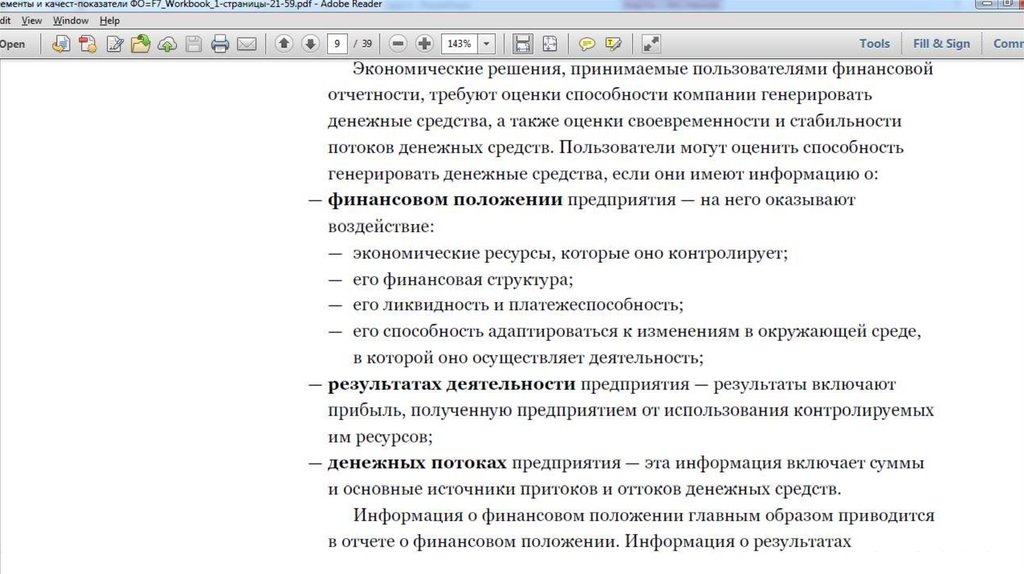This screenshot has height=574, width=1024.
Task: Click the word 'воздействие:' in the document
Action: click(x=381, y=227)
